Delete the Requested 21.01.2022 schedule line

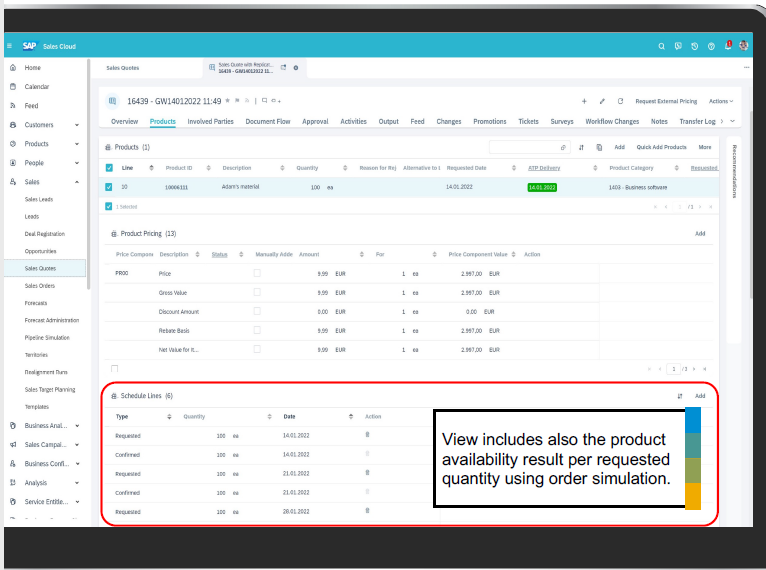pyautogui.click(x=367, y=473)
